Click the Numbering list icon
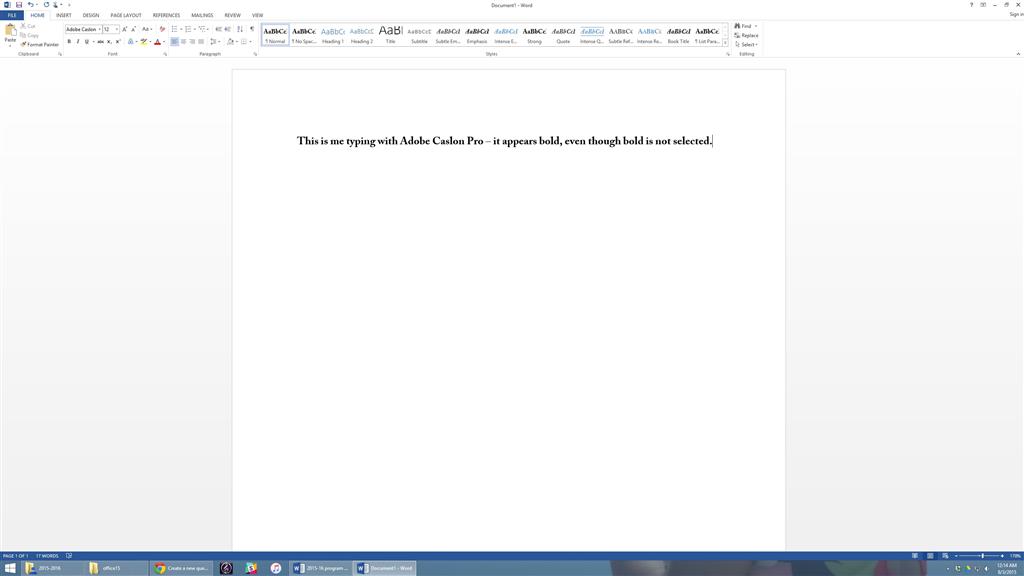This screenshot has width=1024, height=576. point(187,29)
